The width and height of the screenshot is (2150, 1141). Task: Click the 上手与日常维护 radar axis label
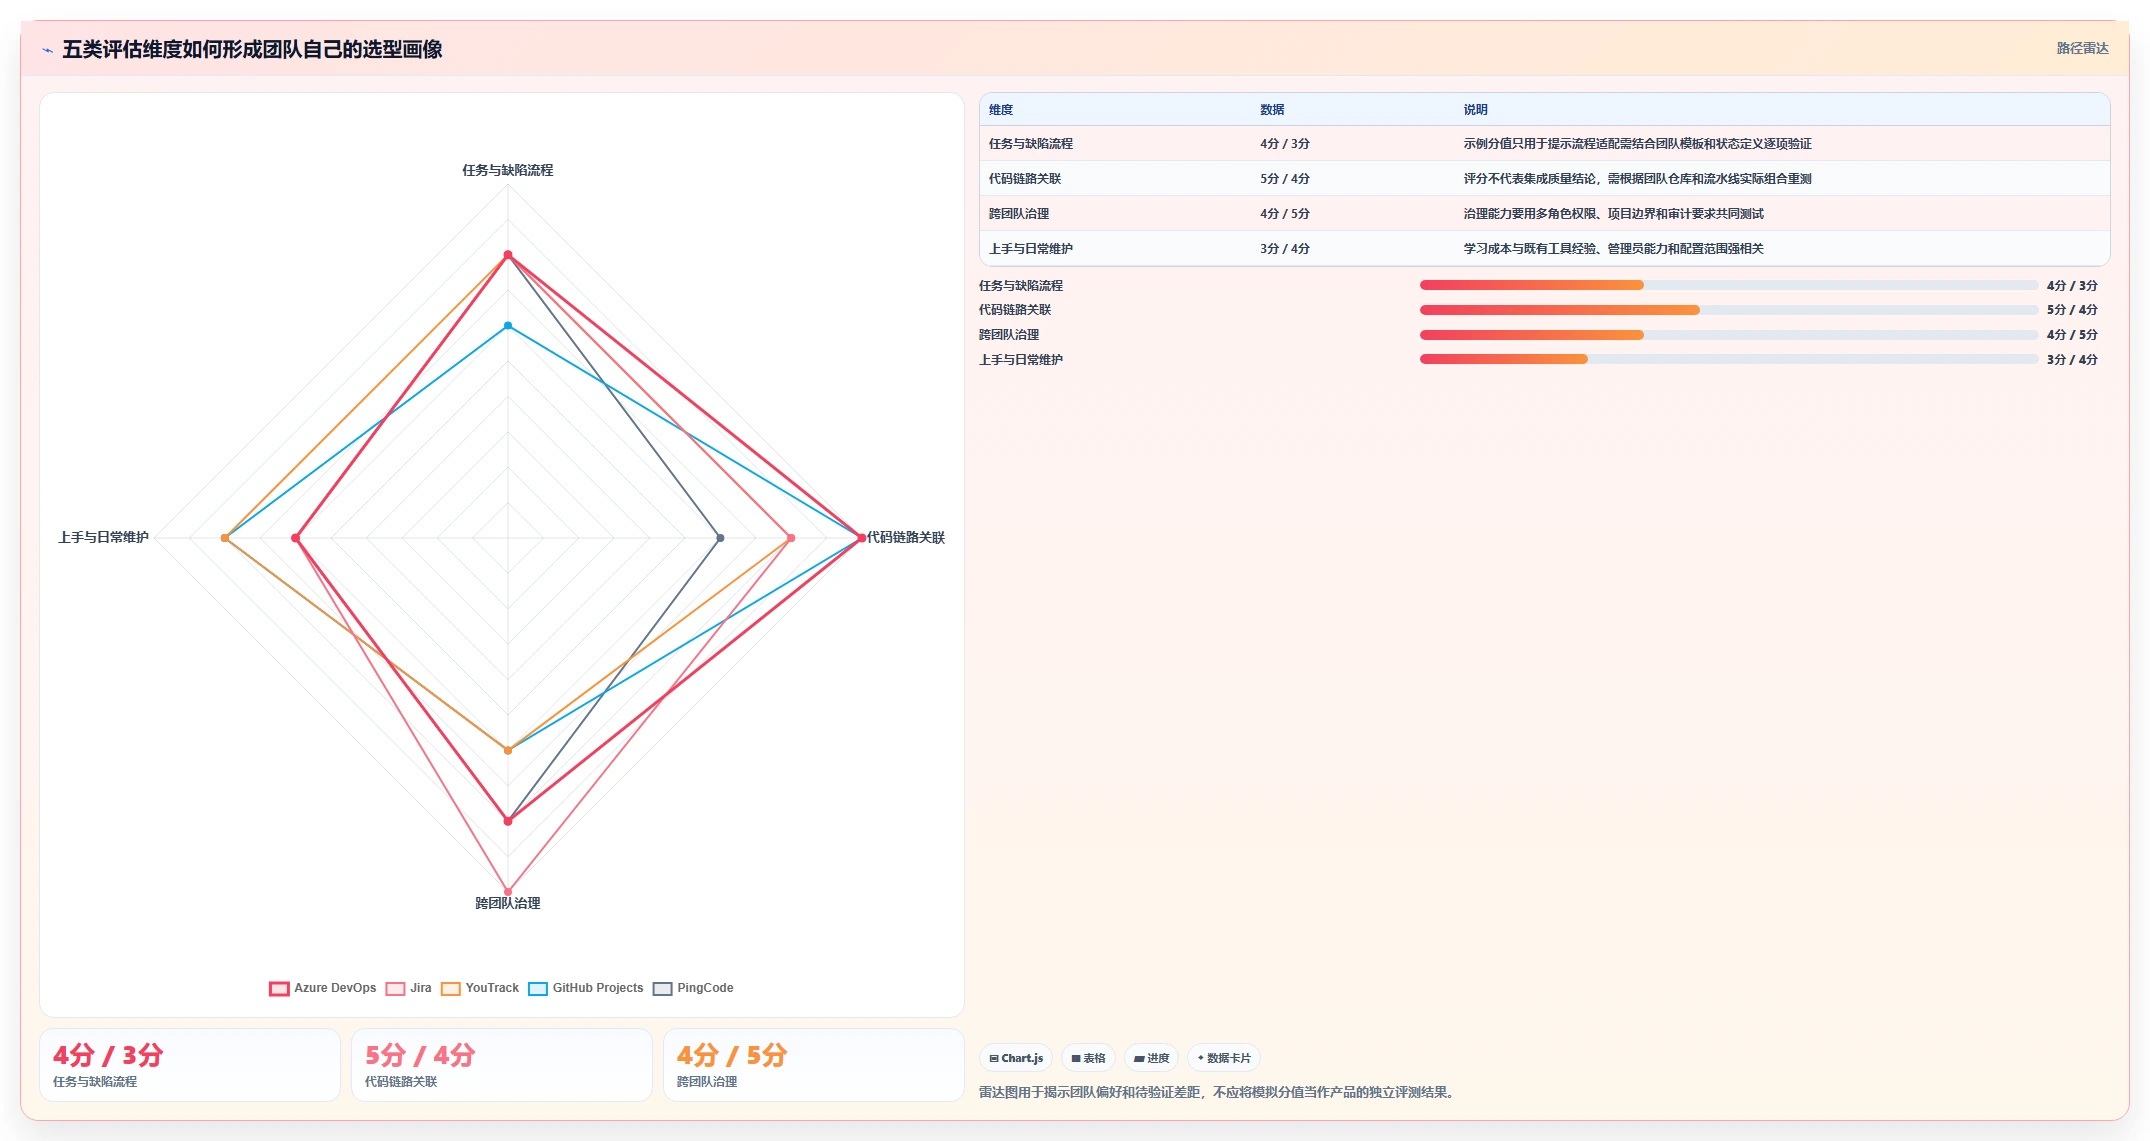103,537
